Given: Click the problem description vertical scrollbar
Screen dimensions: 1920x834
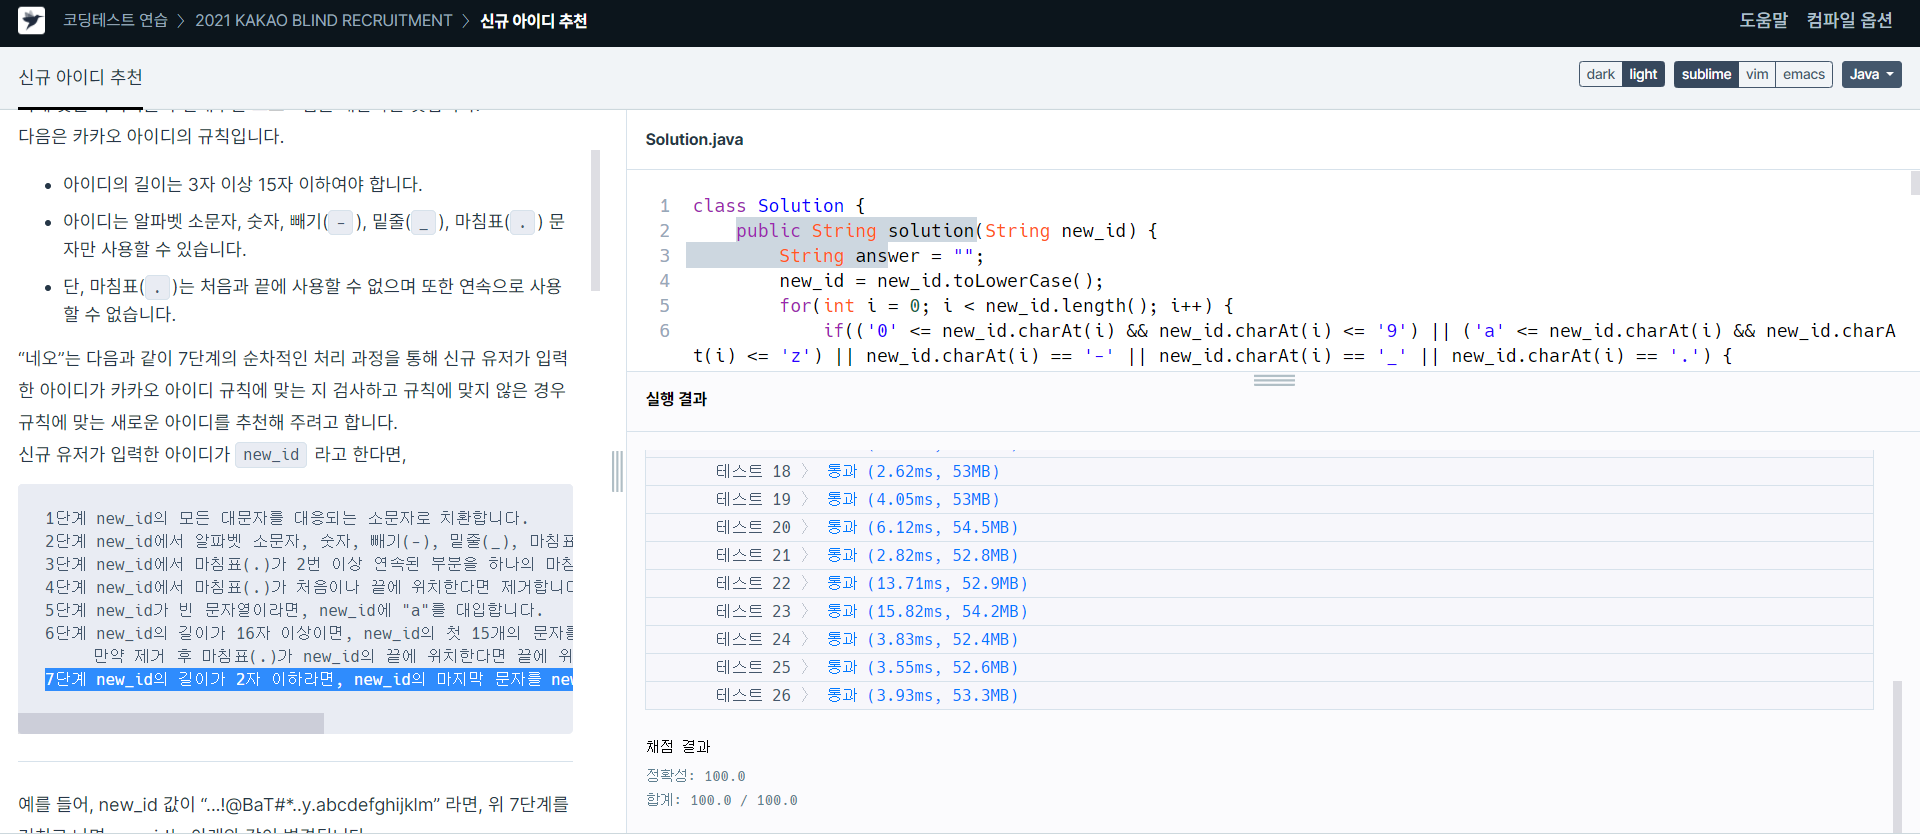Looking at the screenshot, I should (x=596, y=220).
